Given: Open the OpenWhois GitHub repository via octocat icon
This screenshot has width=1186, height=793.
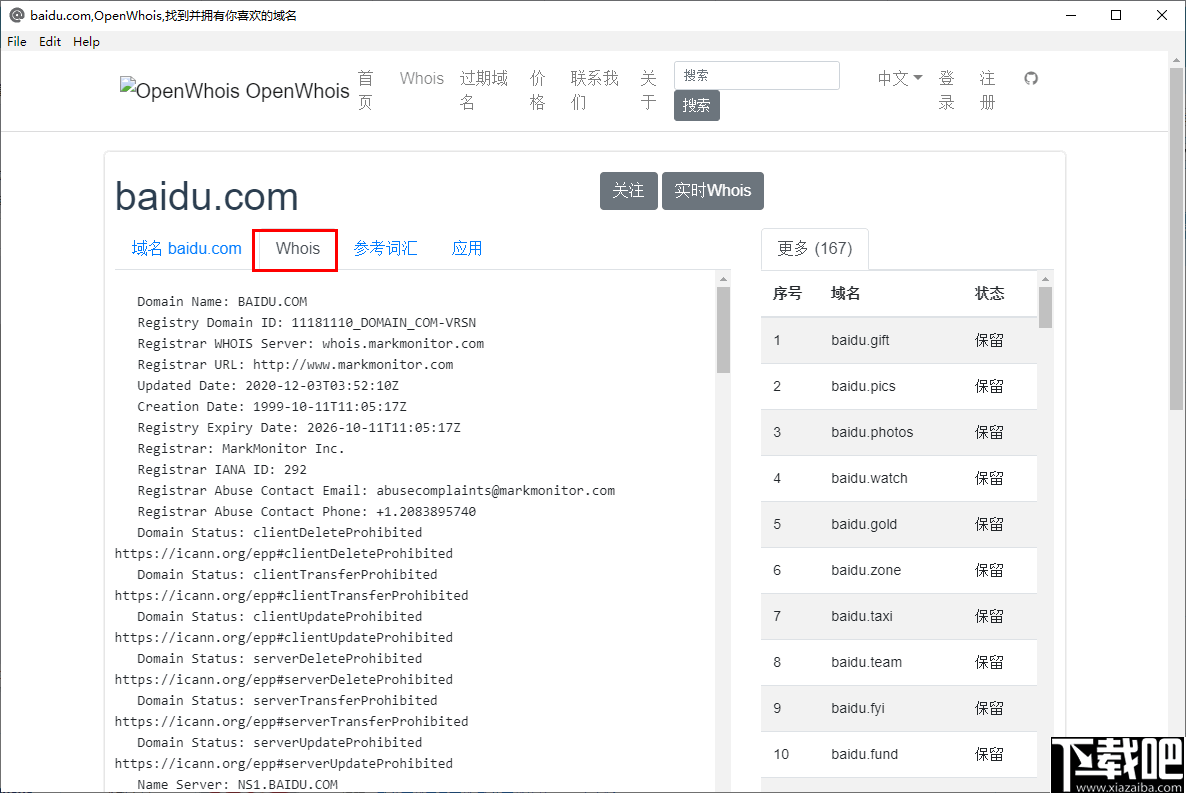Looking at the screenshot, I should click(1031, 78).
